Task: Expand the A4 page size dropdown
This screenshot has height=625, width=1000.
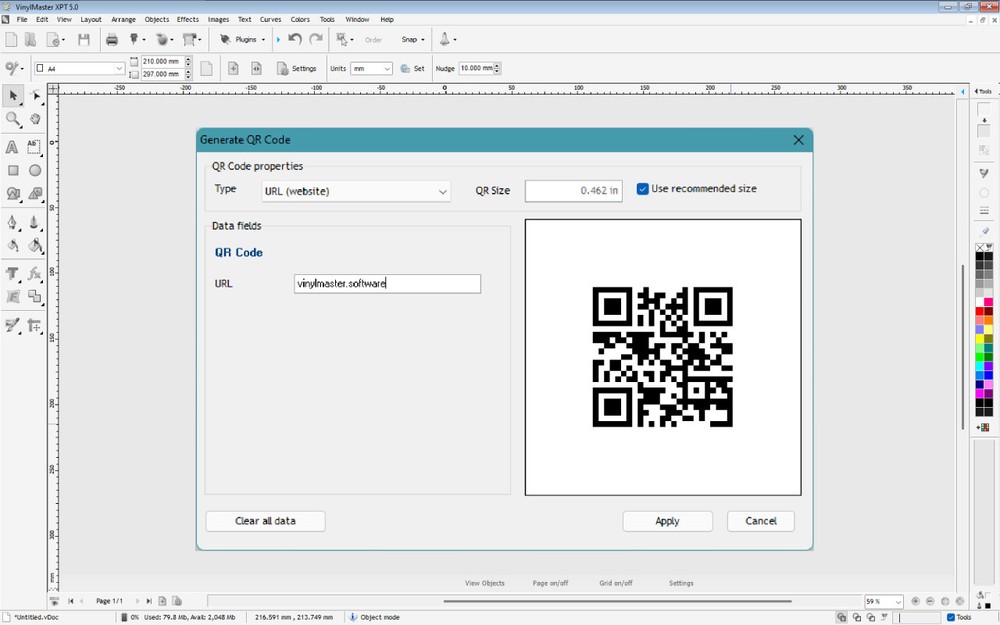Action: coord(117,68)
